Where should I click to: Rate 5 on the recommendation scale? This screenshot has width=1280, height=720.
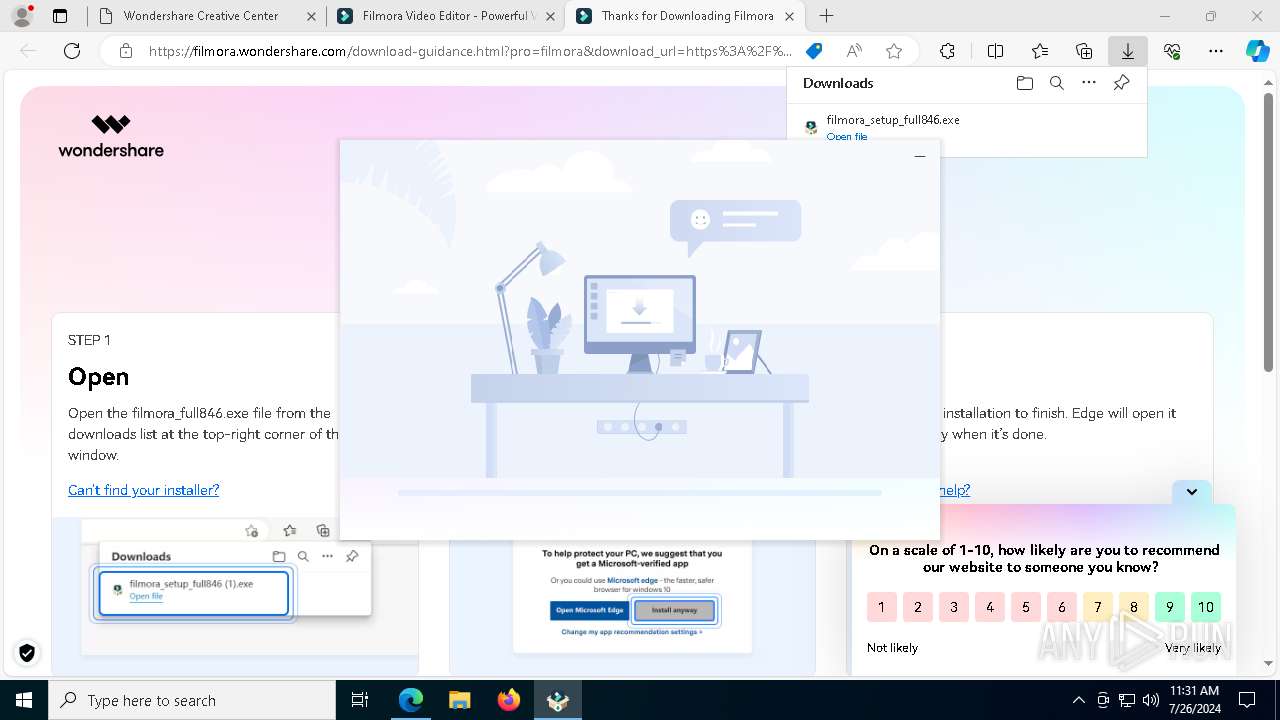[1025, 607]
